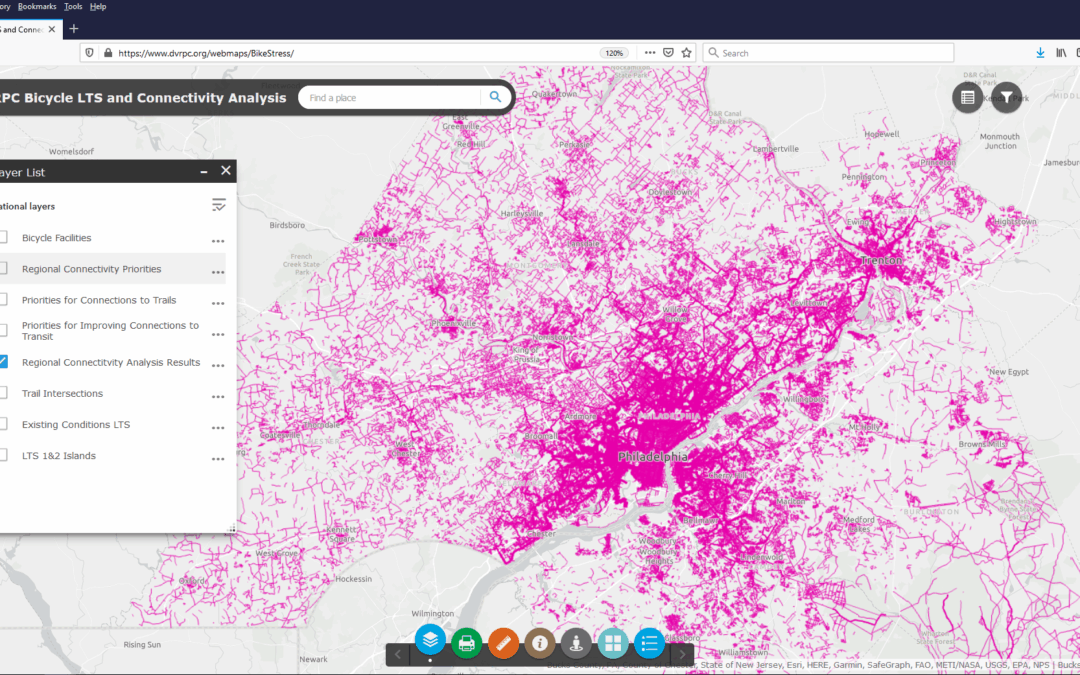Open the Layer List widget (stacked layers icon)
The width and height of the screenshot is (1080, 675).
coord(430,641)
